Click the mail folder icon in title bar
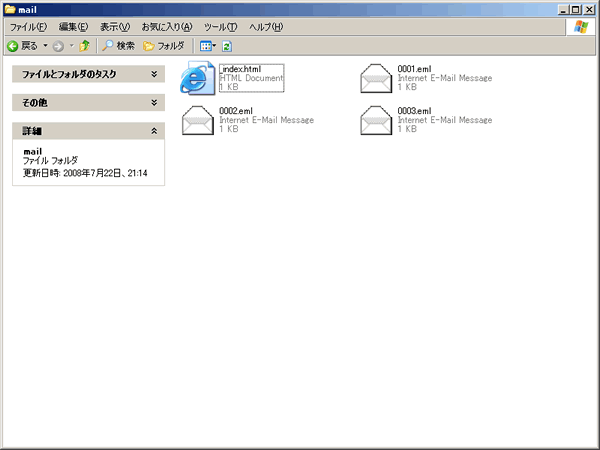The image size is (600, 450). (x=10, y=10)
